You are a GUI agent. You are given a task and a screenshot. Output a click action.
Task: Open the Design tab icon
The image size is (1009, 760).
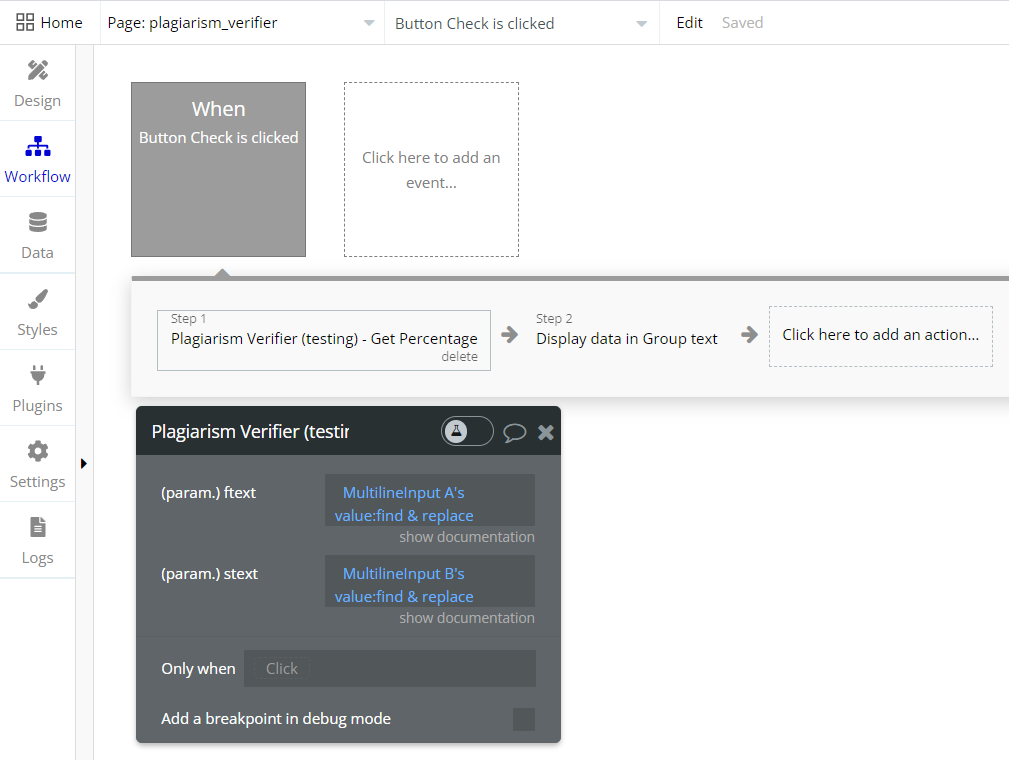37,70
